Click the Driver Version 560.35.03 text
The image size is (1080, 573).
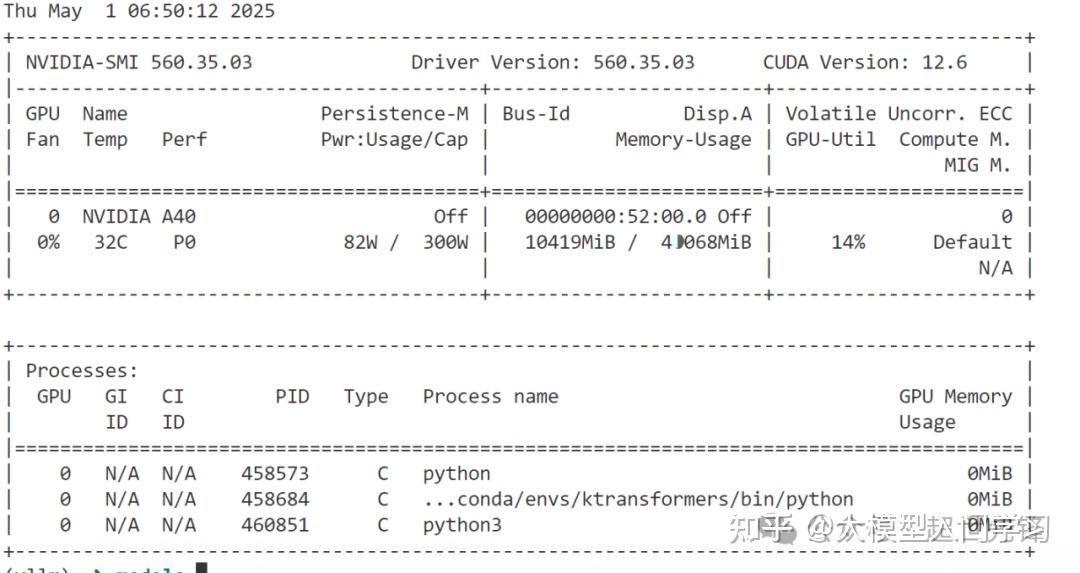pos(552,62)
